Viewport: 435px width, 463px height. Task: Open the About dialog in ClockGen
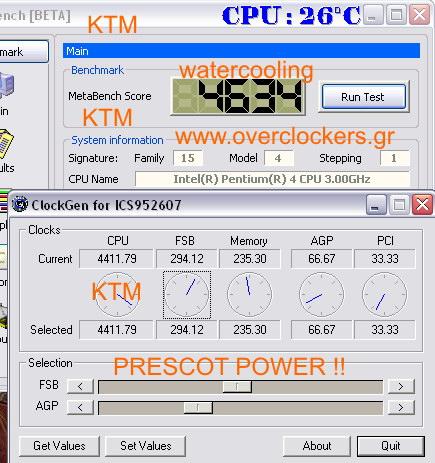point(317,446)
